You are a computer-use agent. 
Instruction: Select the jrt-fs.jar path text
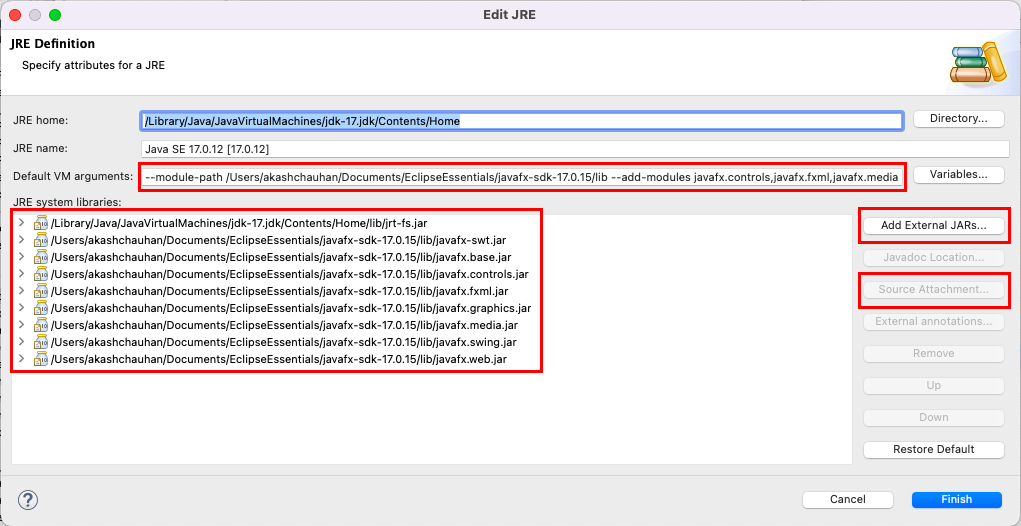[x=238, y=223]
